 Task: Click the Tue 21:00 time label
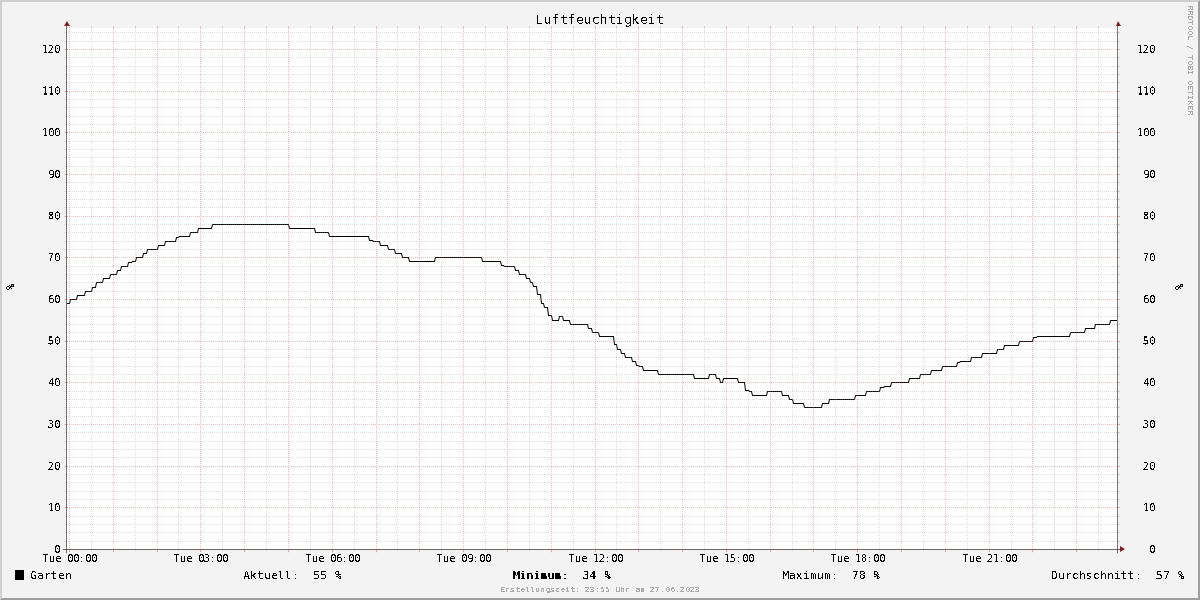click(990, 558)
